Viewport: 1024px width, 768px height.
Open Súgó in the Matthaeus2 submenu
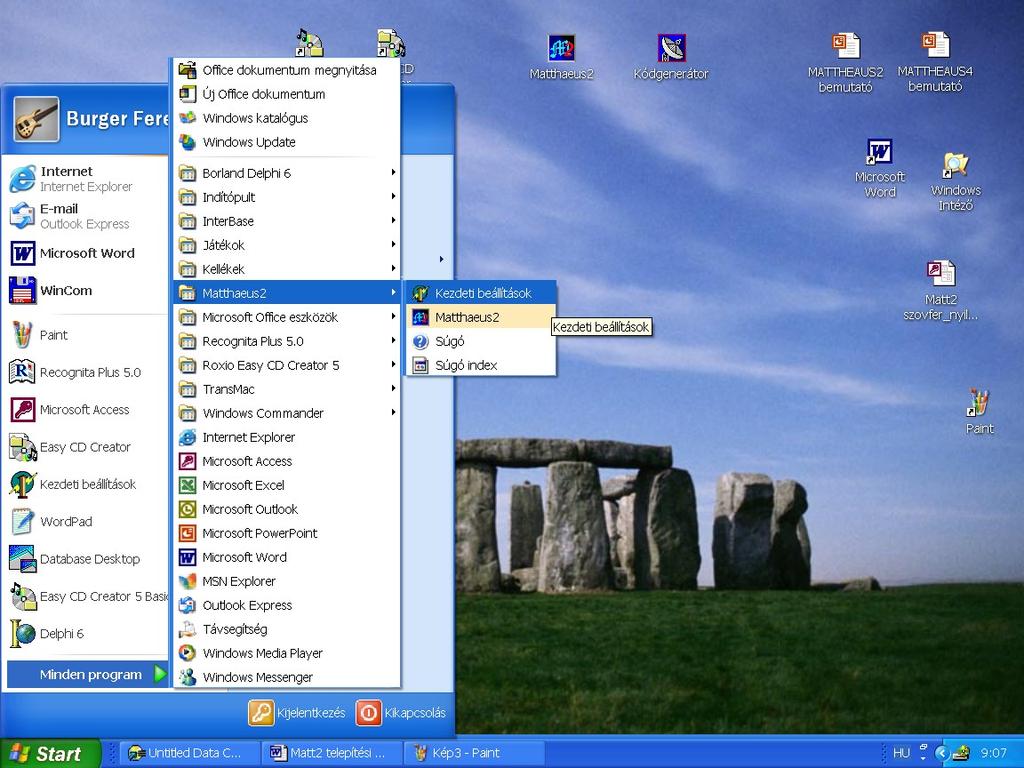pyautogui.click(x=481, y=342)
